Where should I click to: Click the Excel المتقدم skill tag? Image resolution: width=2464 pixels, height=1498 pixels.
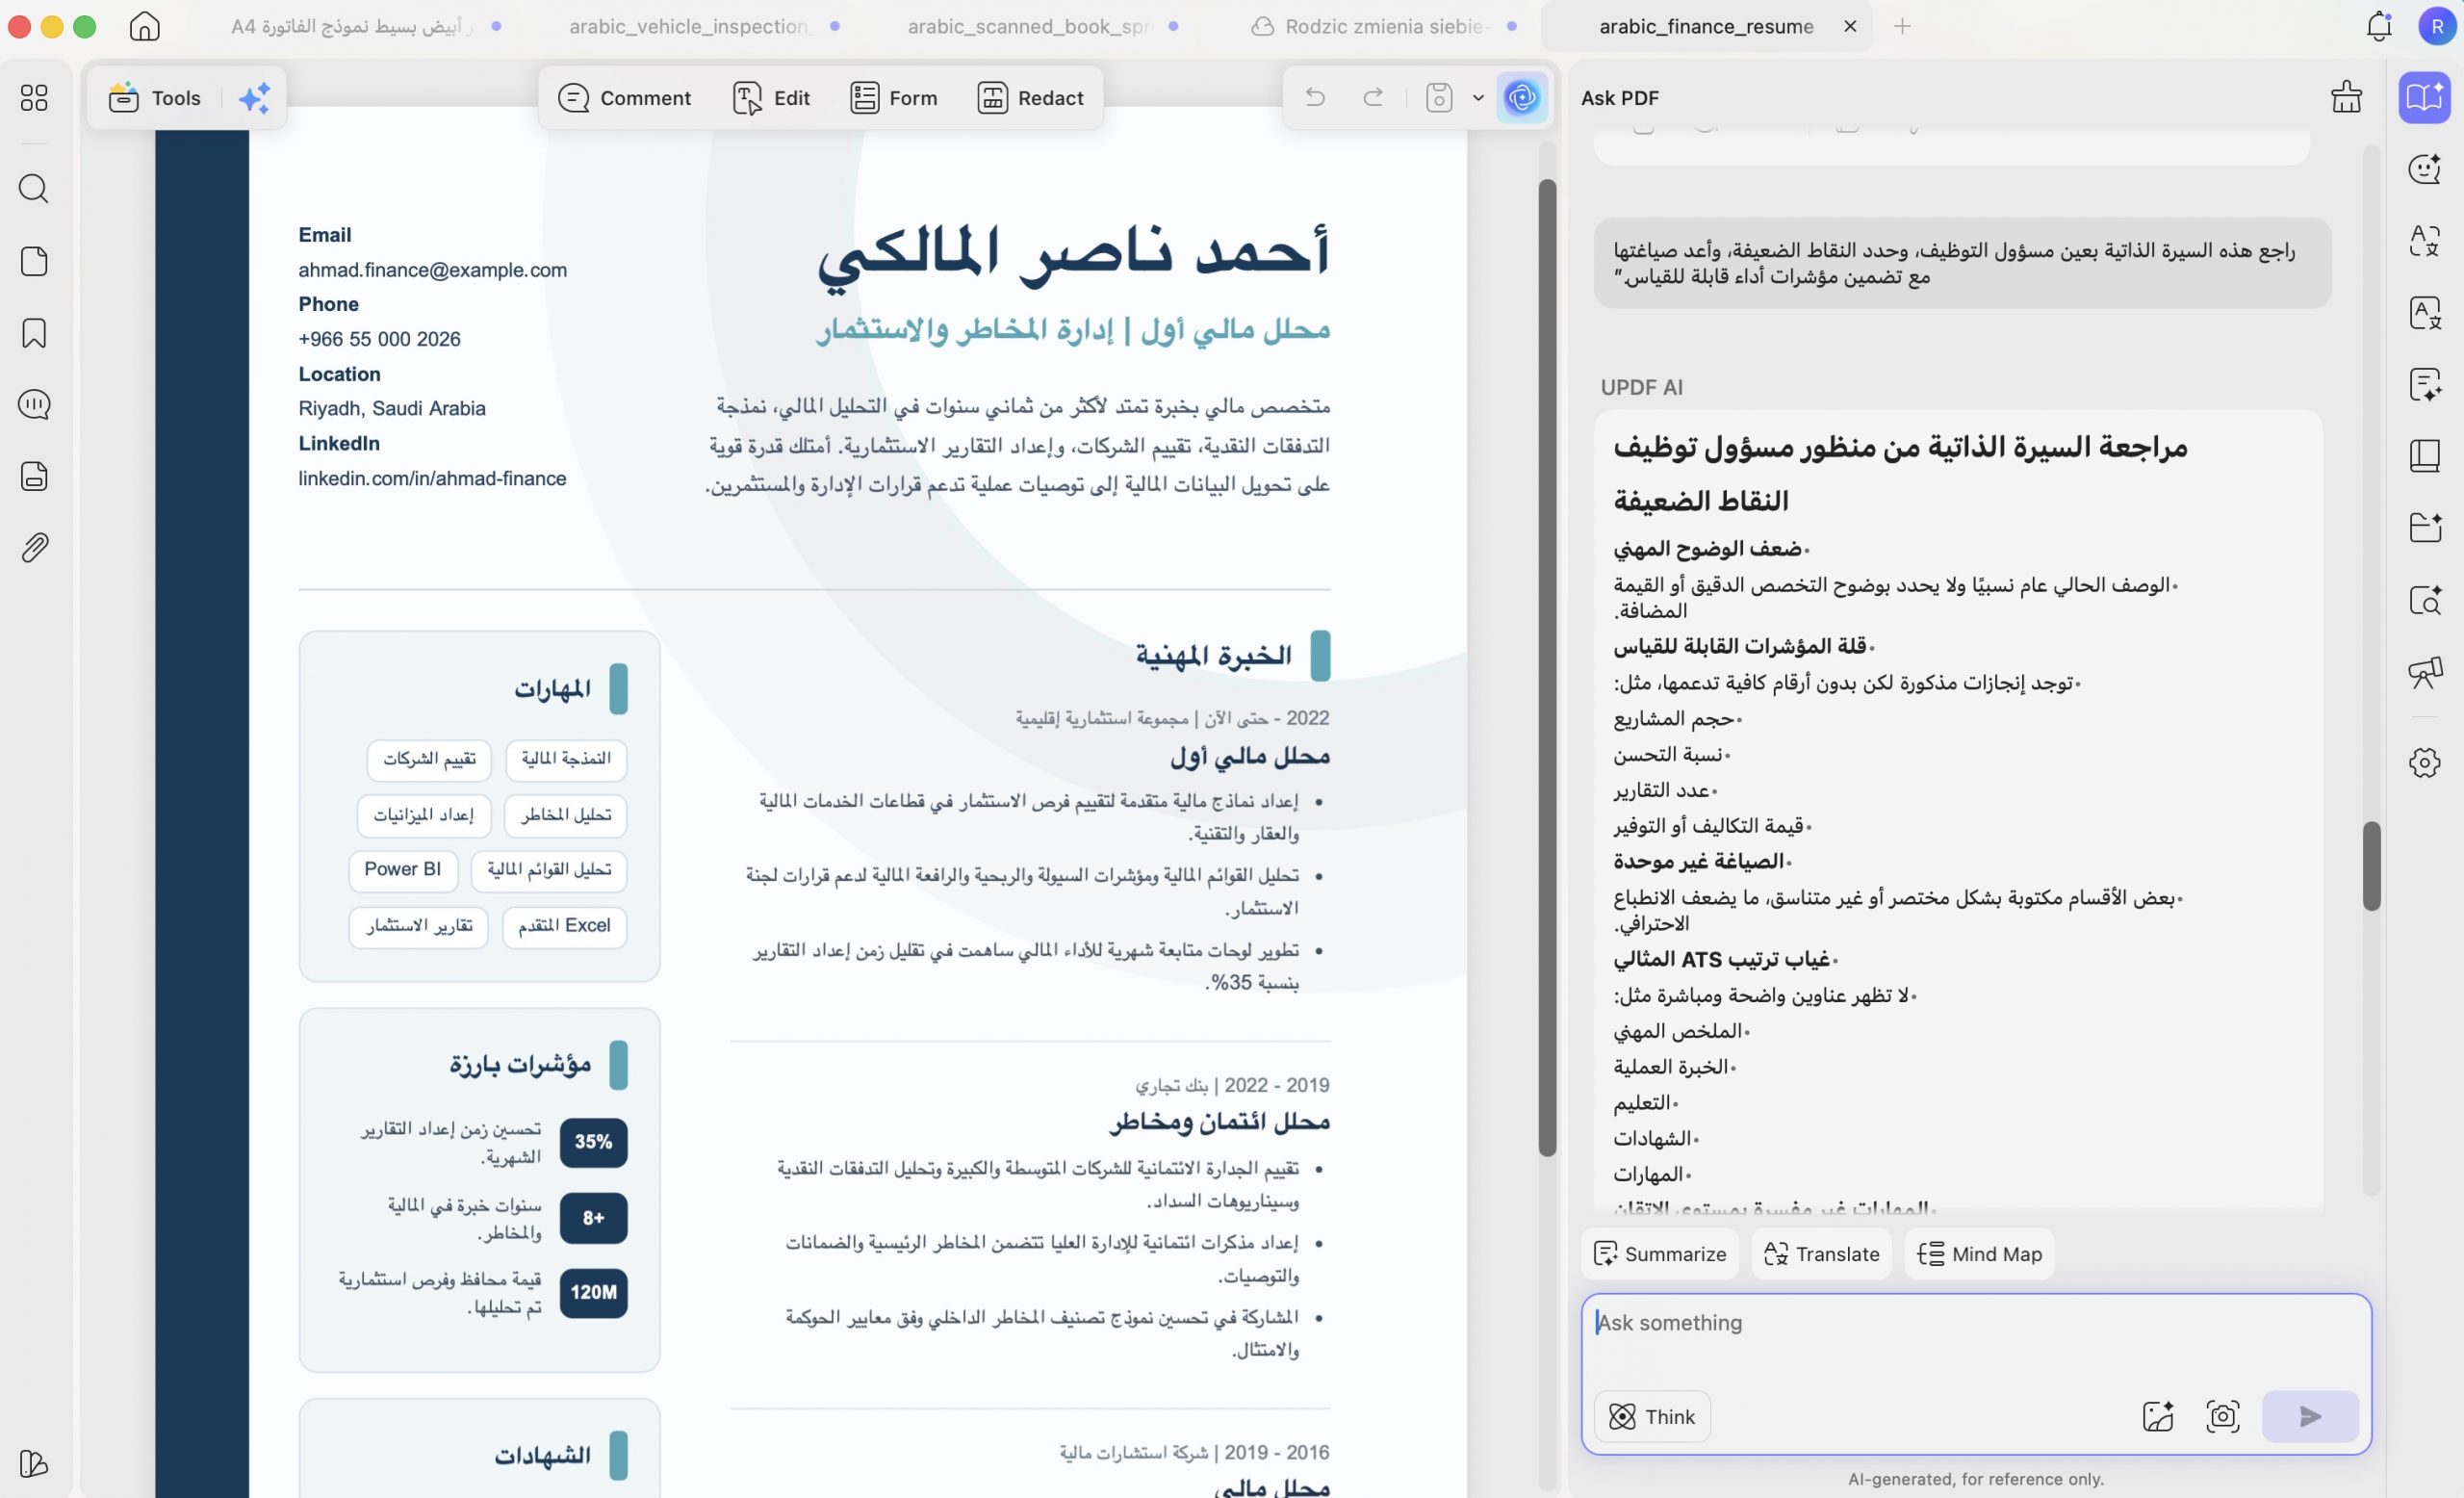pos(564,926)
